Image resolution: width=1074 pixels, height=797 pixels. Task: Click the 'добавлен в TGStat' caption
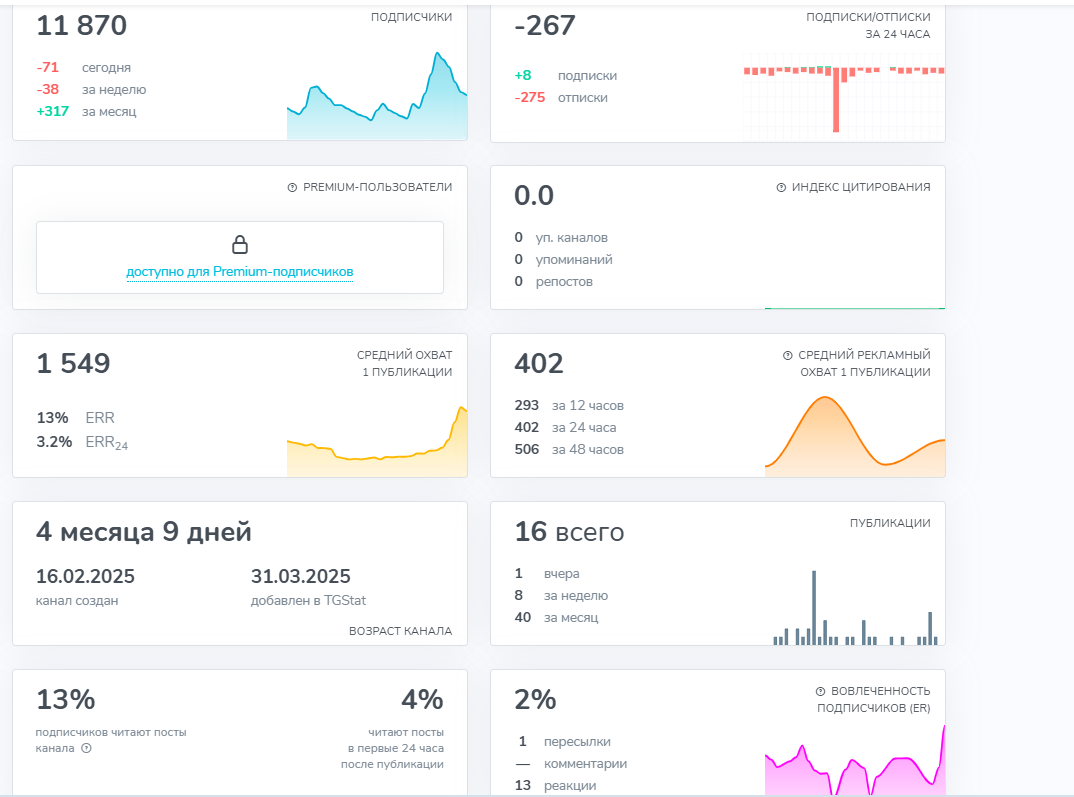pos(308,601)
